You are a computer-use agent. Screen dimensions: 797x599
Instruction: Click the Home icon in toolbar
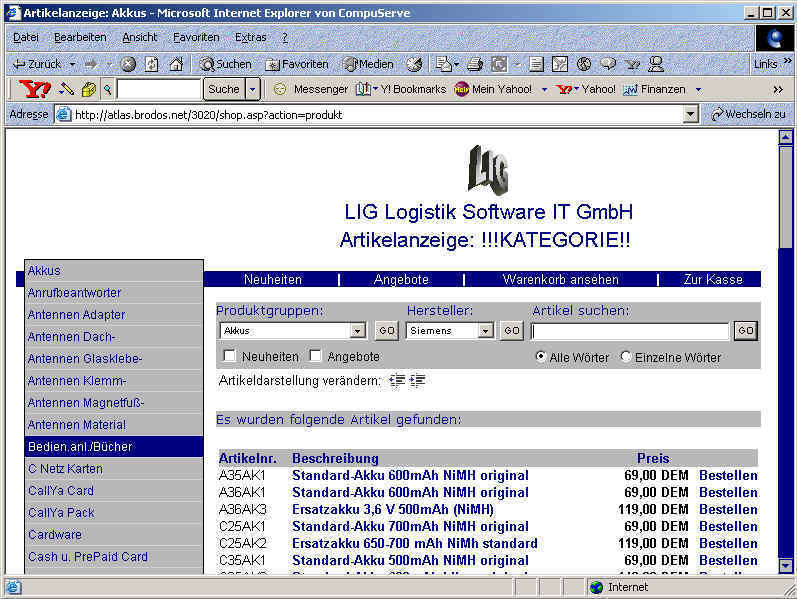[x=176, y=64]
